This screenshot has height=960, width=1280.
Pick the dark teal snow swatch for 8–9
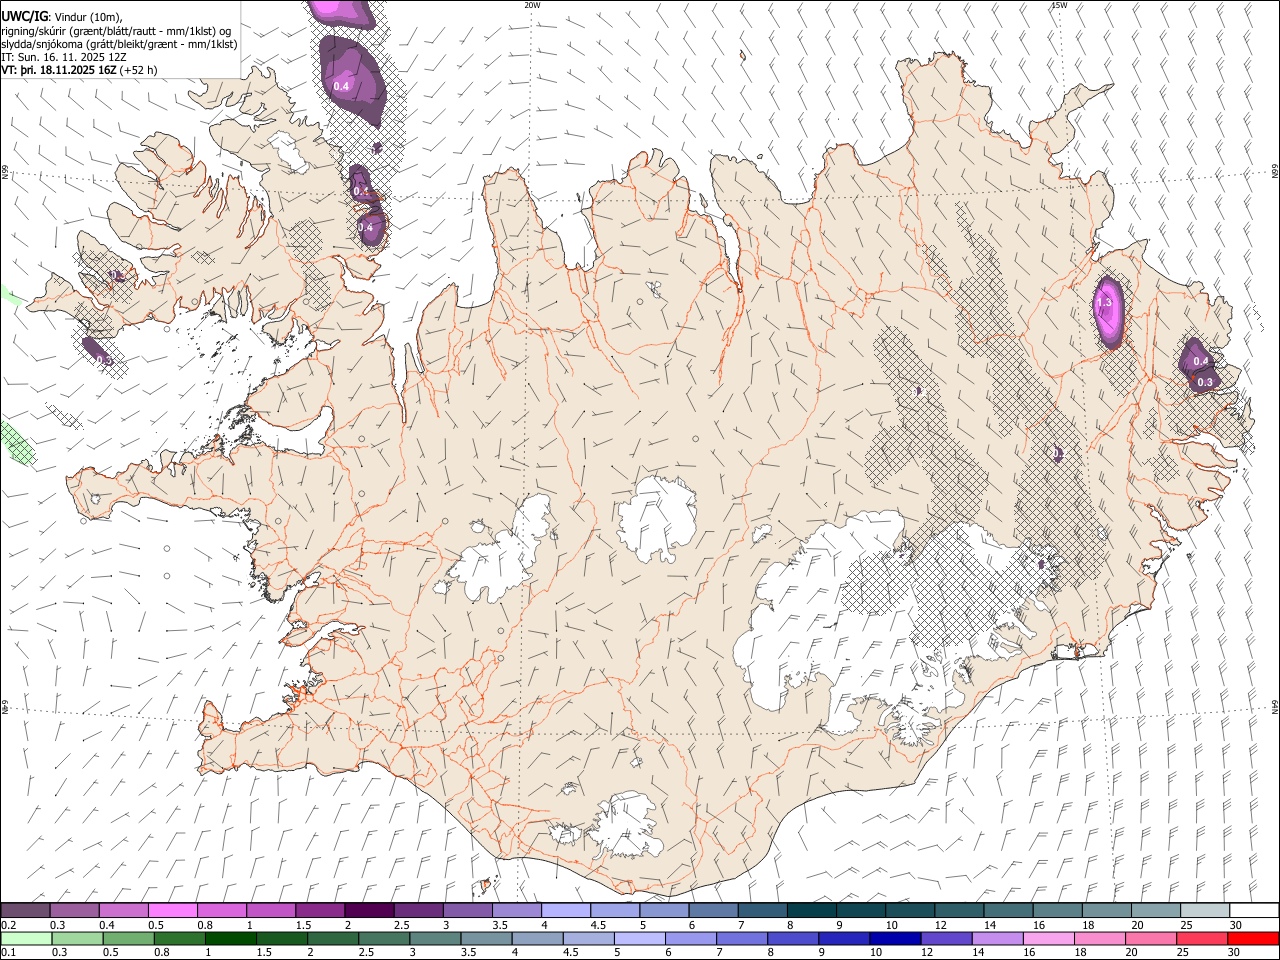[x=811, y=911]
